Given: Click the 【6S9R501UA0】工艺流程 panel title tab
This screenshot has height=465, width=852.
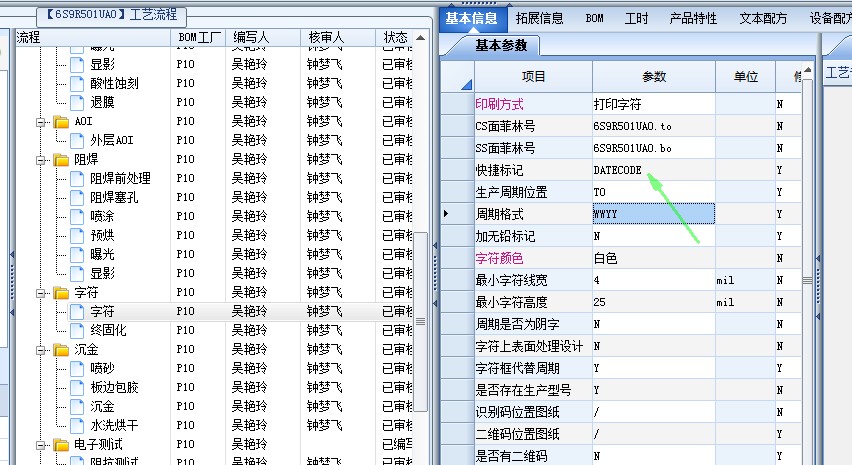Looking at the screenshot, I should (111, 15).
